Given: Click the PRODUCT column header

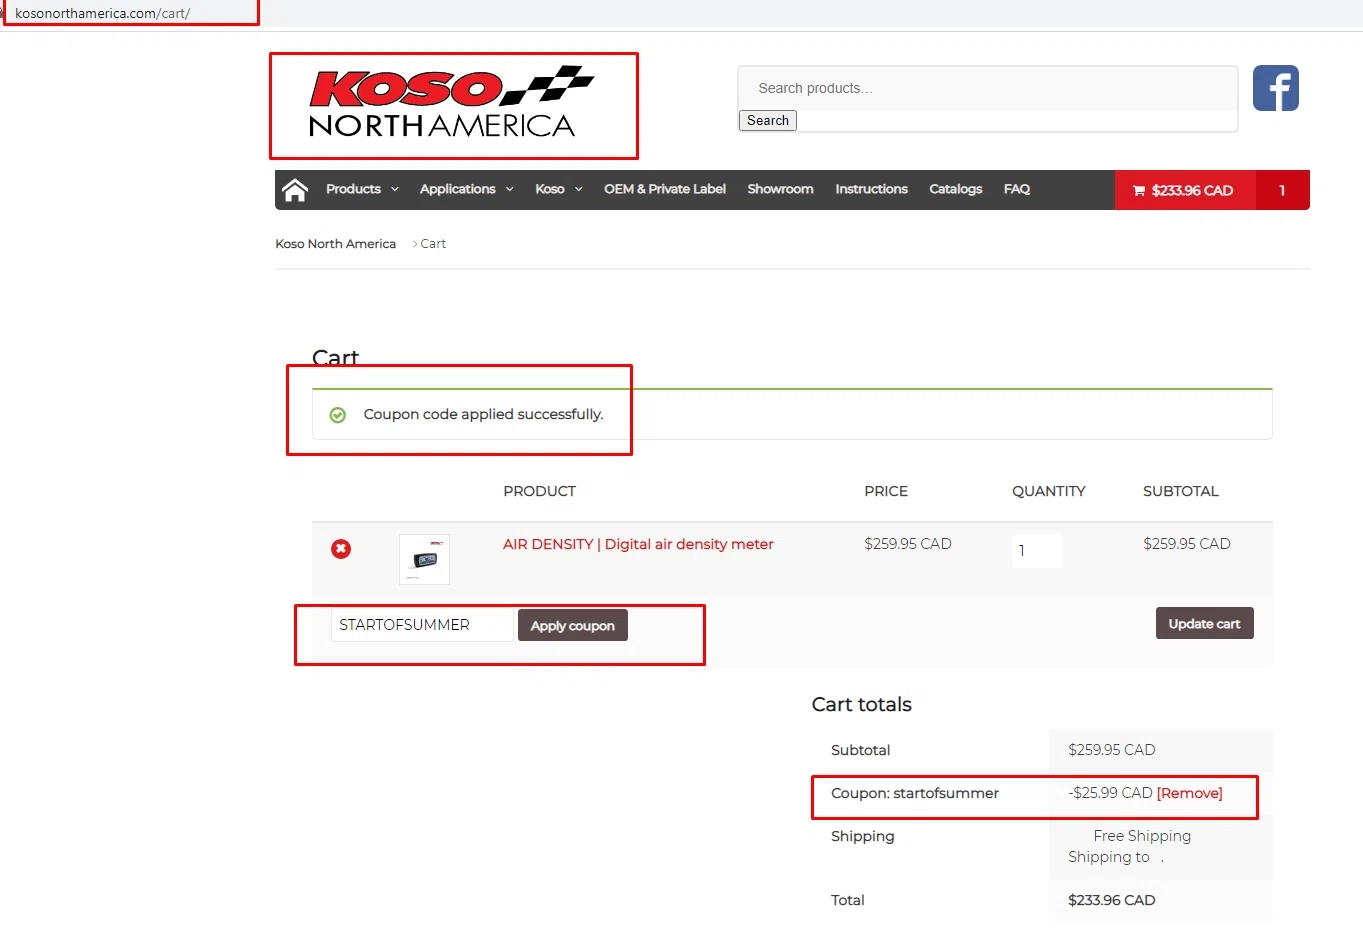Looking at the screenshot, I should tap(539, 491).
